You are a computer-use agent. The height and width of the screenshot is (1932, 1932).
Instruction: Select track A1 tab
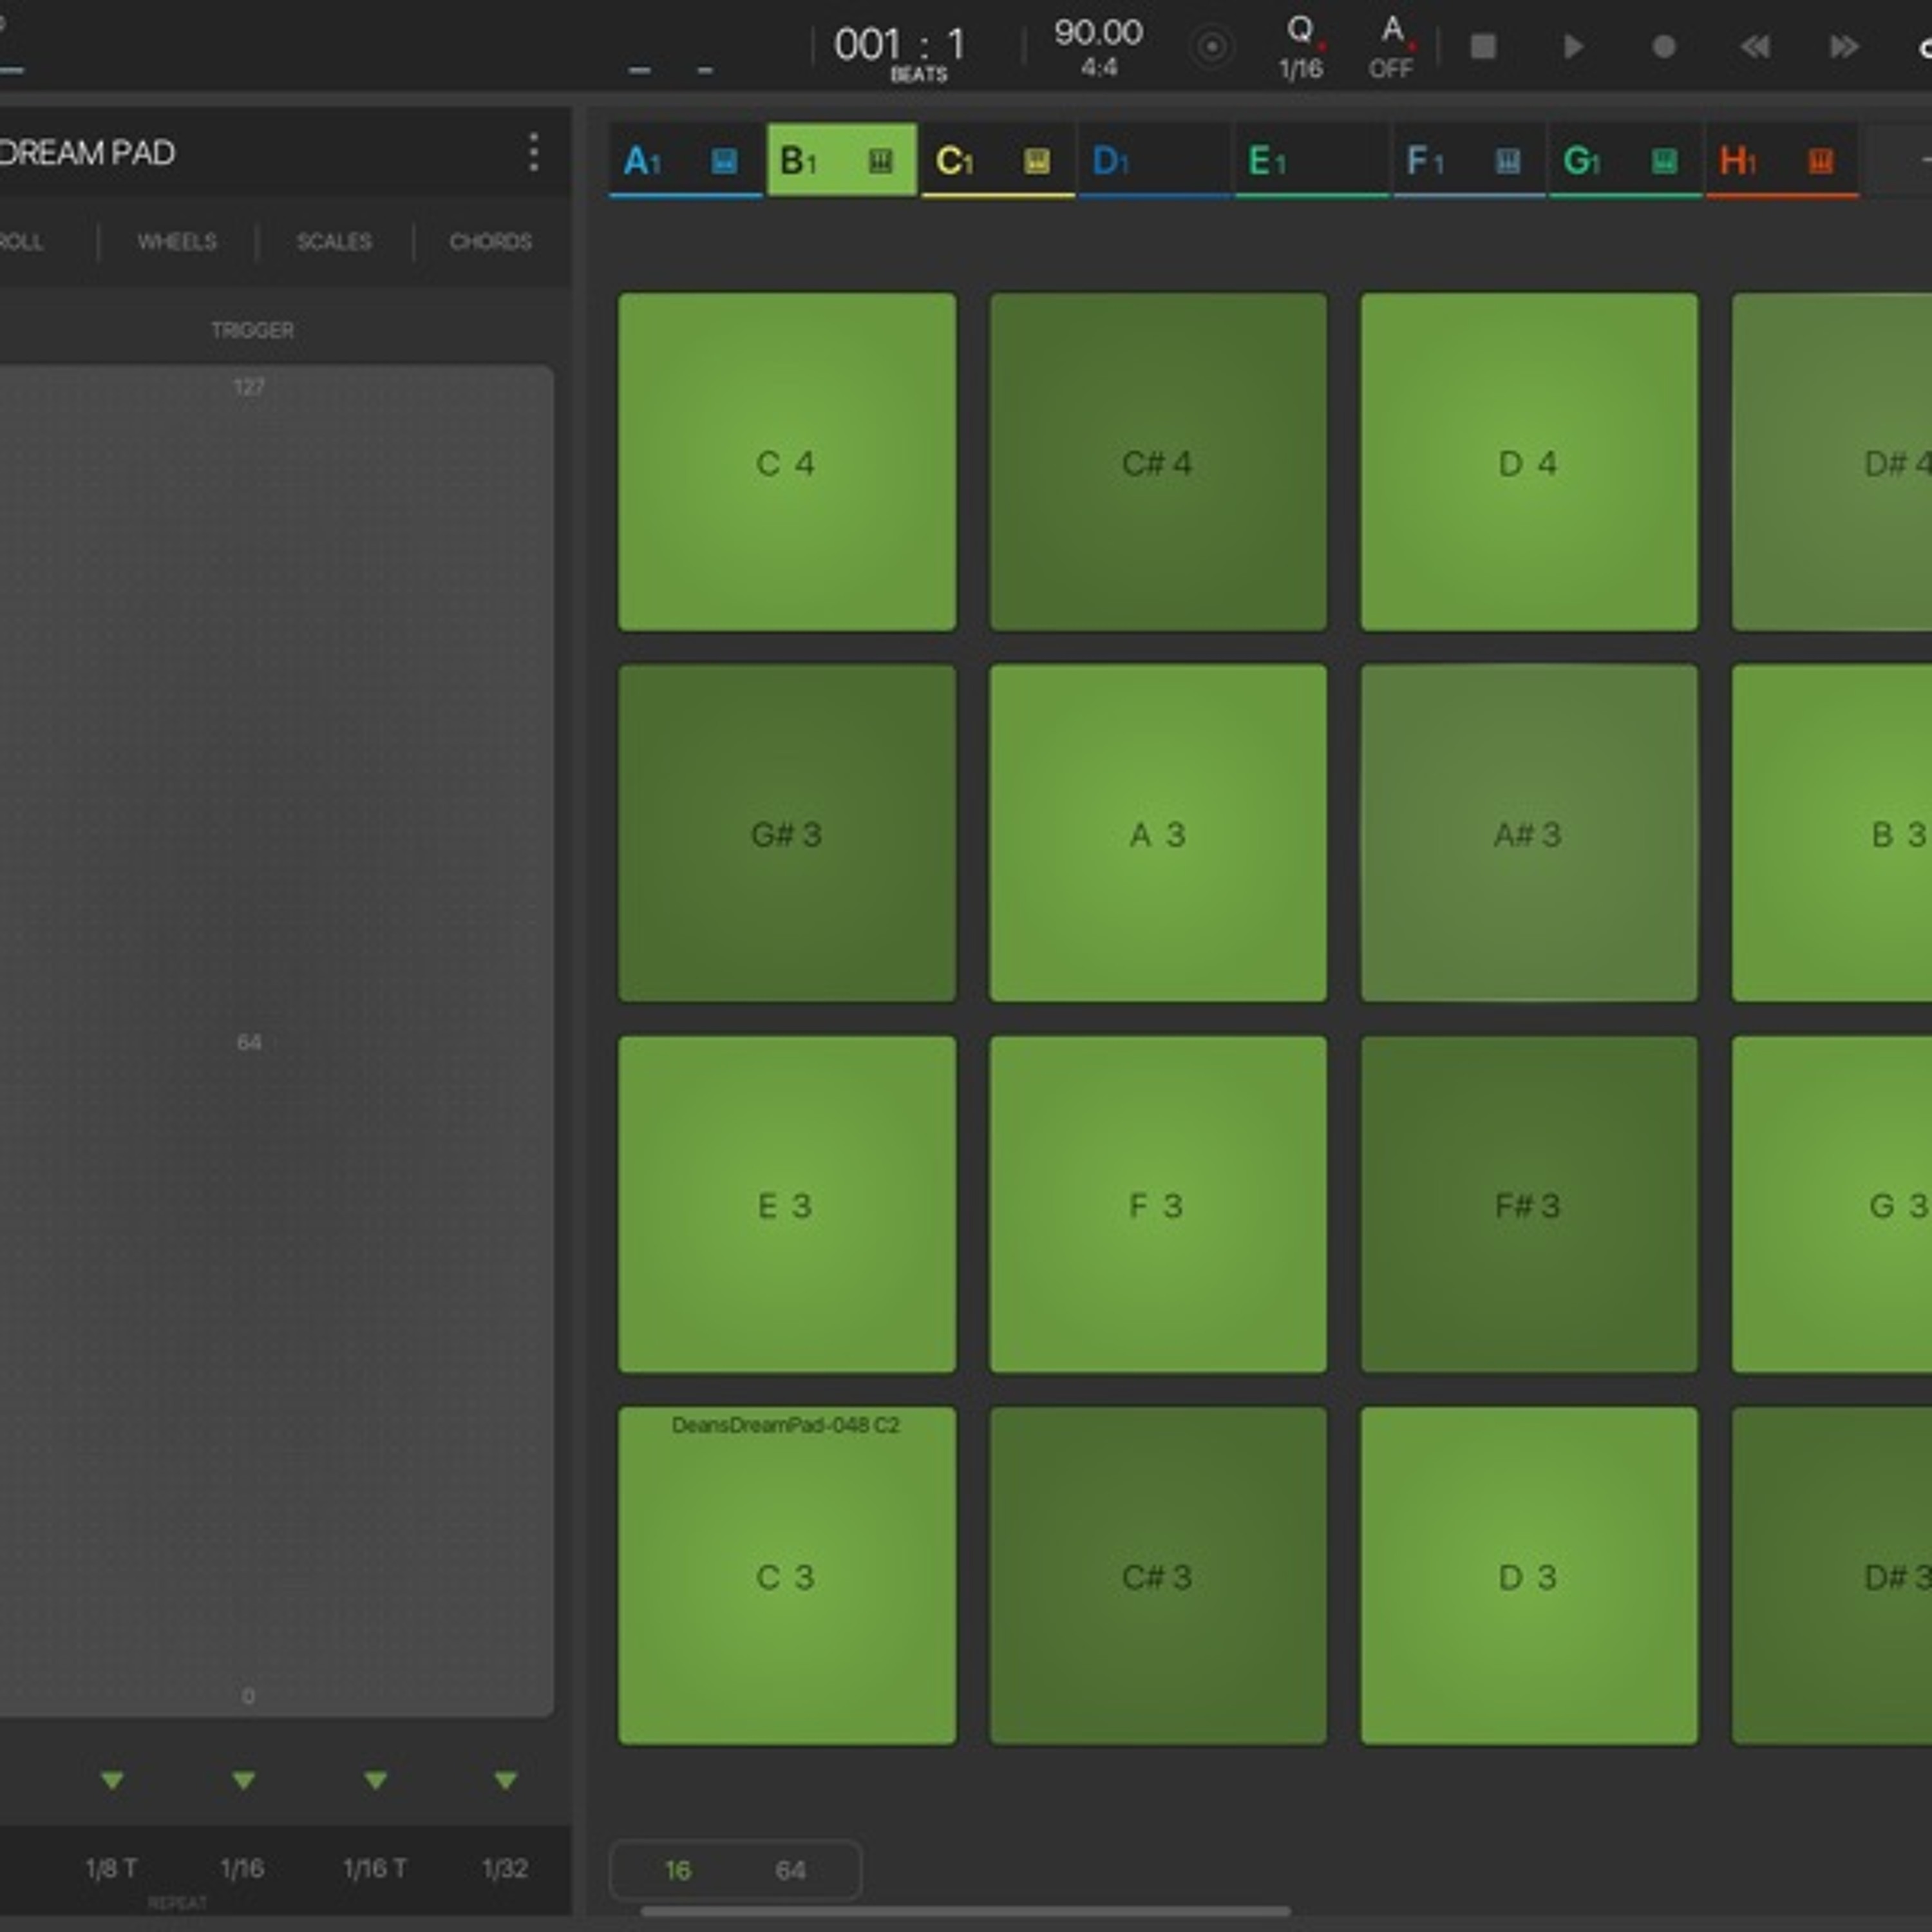(686, 160)
